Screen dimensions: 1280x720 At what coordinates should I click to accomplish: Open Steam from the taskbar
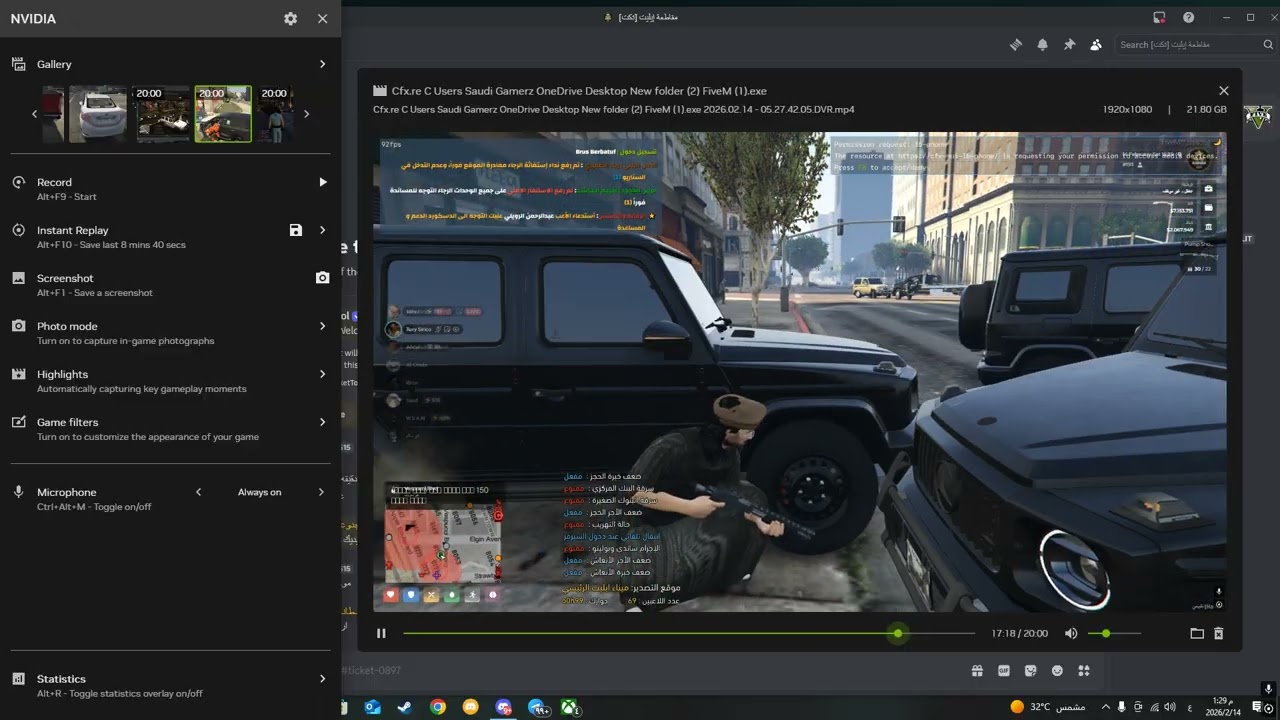pos(404,707)
